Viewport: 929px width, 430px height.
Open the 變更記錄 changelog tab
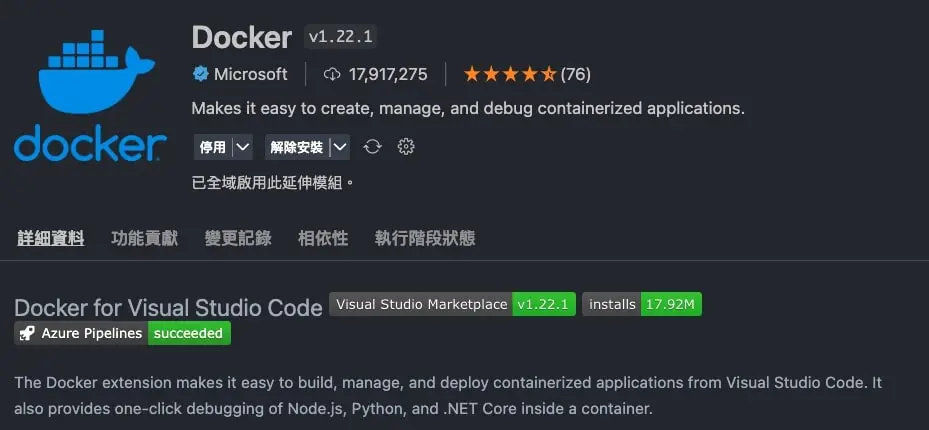[x=238, y=238]
